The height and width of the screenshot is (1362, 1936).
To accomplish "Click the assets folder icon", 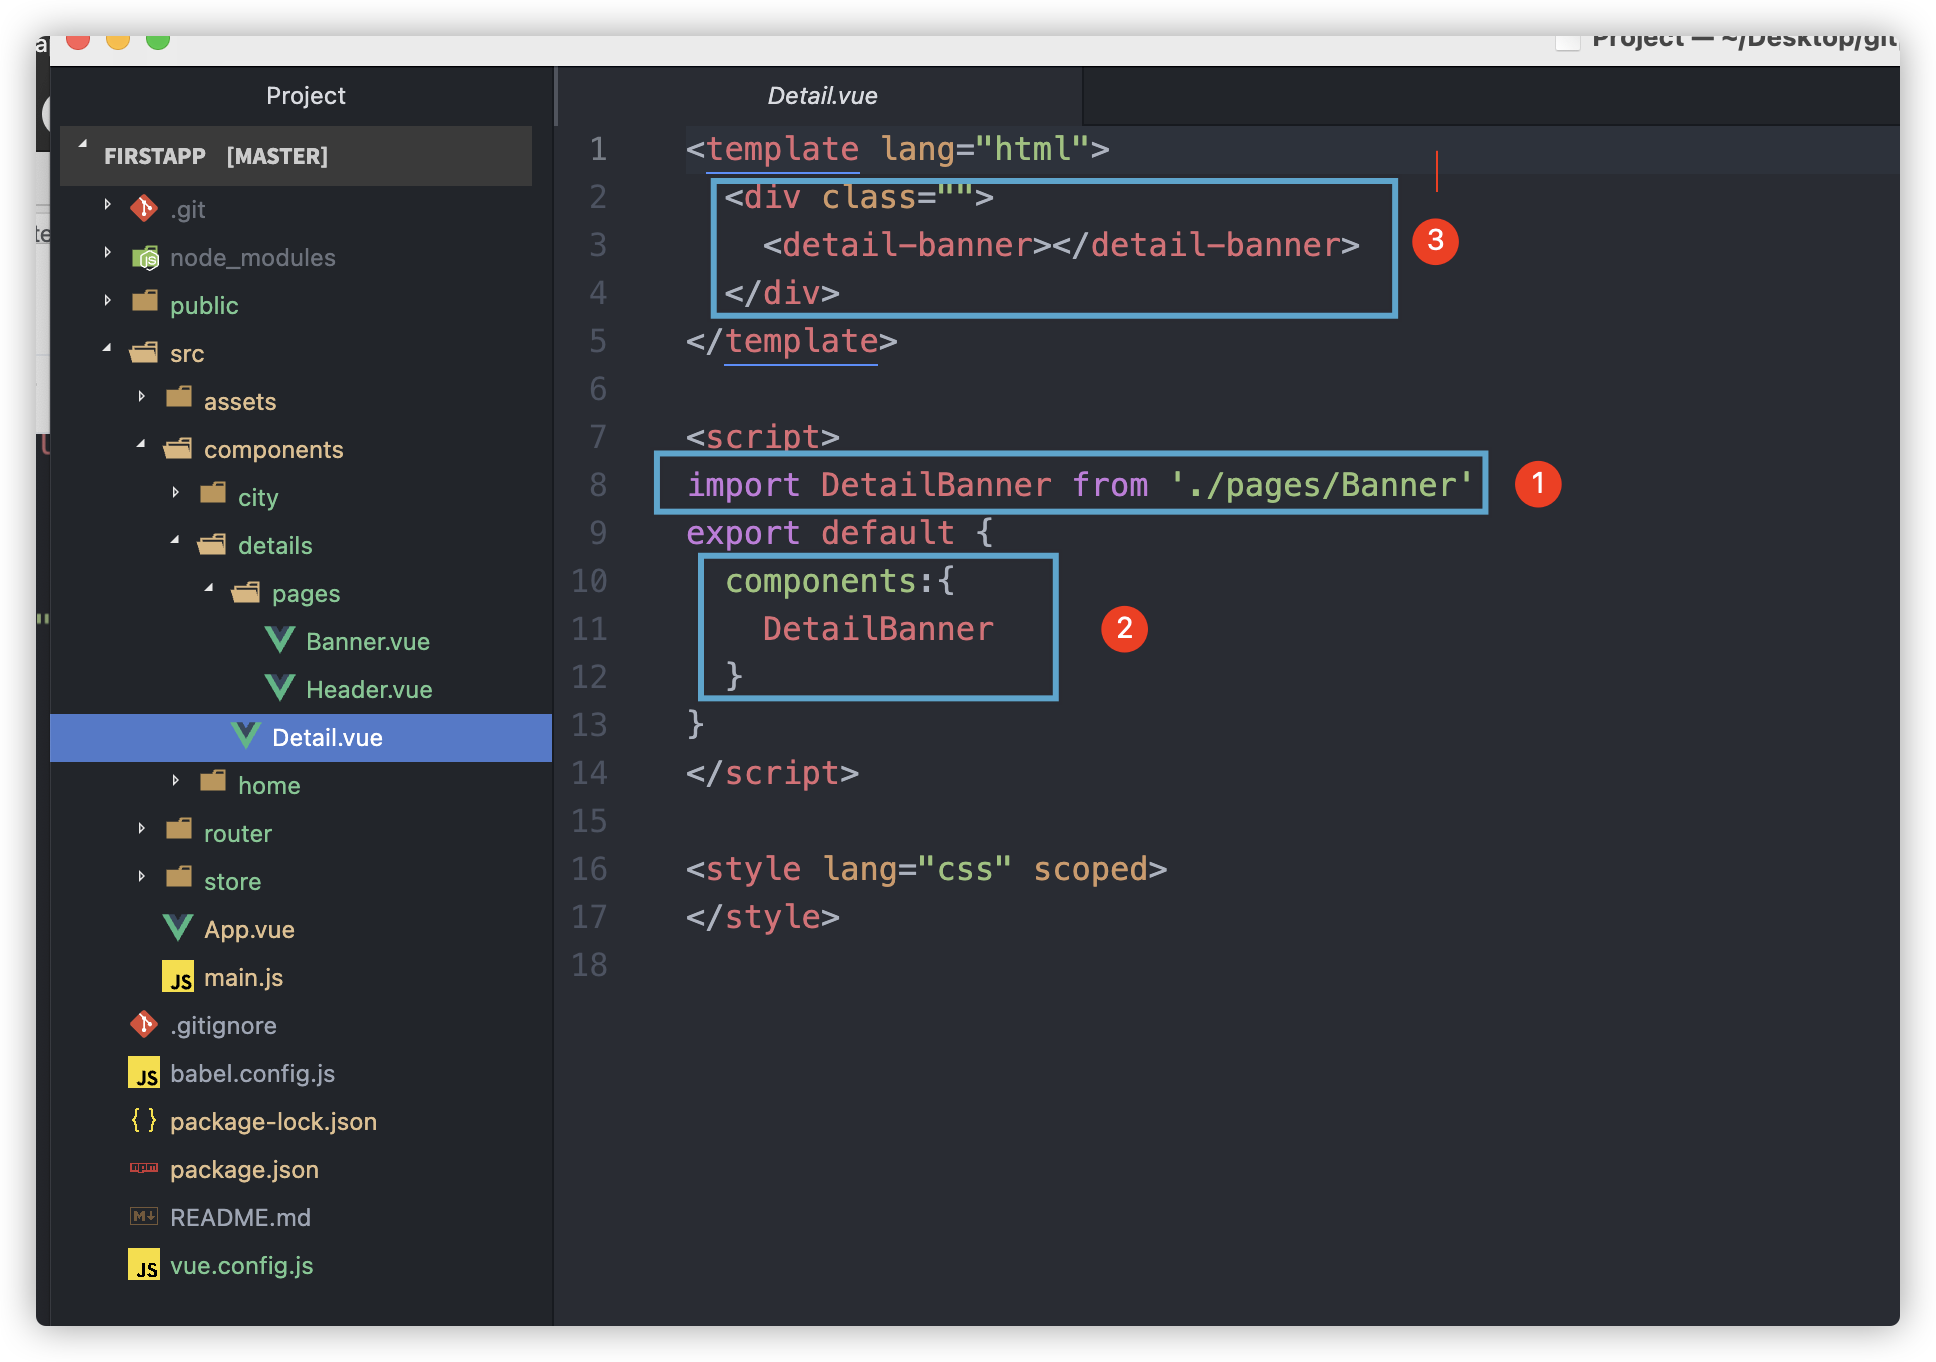I will tap(179, 397).
